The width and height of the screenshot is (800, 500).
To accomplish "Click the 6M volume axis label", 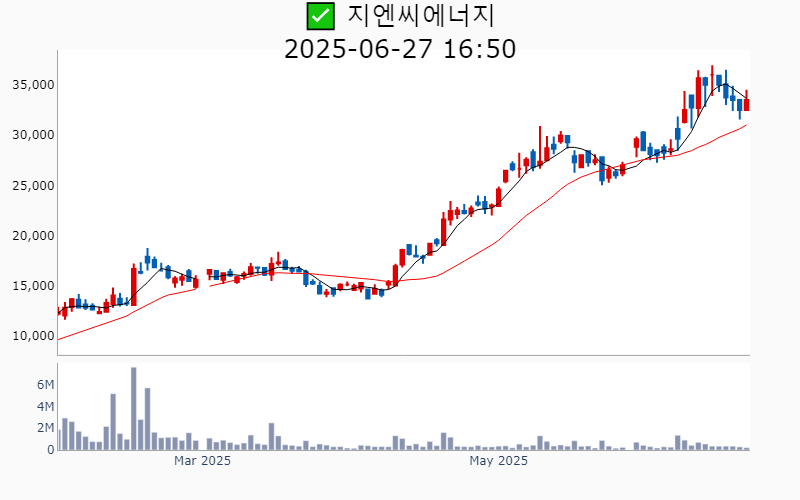I will click(45, 385).
